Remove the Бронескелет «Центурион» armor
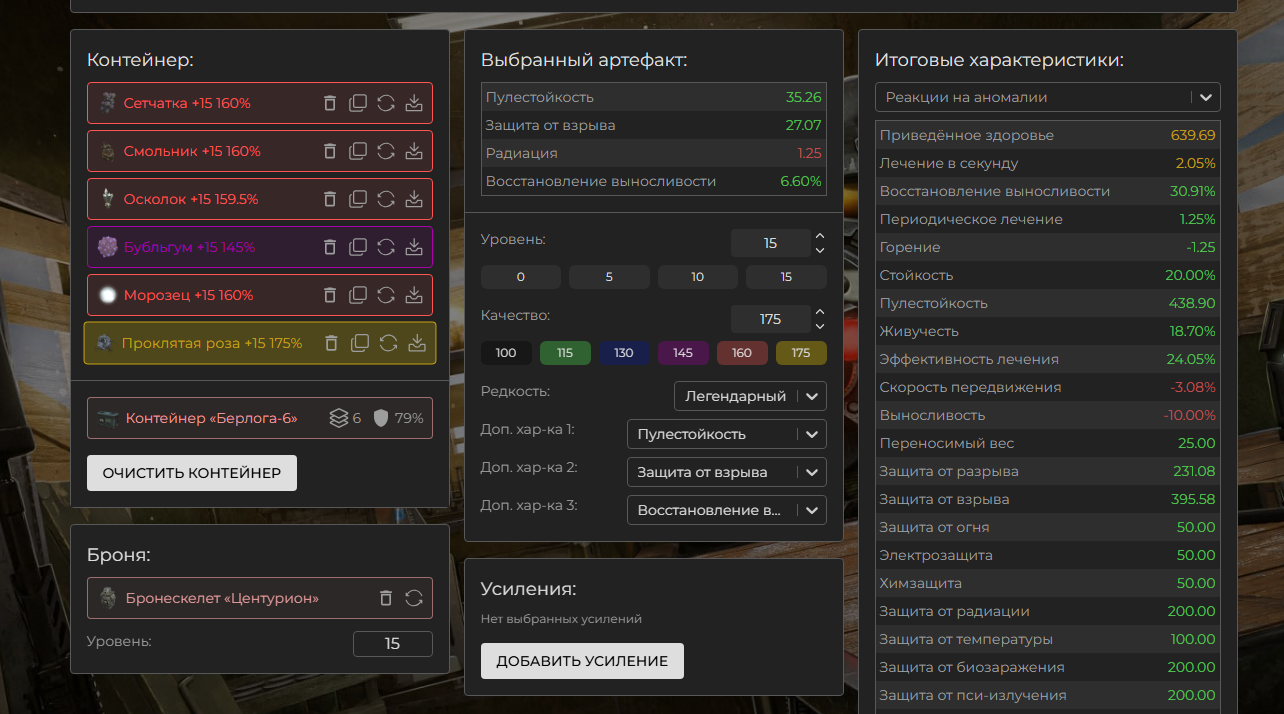The image size is (1284, 714). [386, 598]
